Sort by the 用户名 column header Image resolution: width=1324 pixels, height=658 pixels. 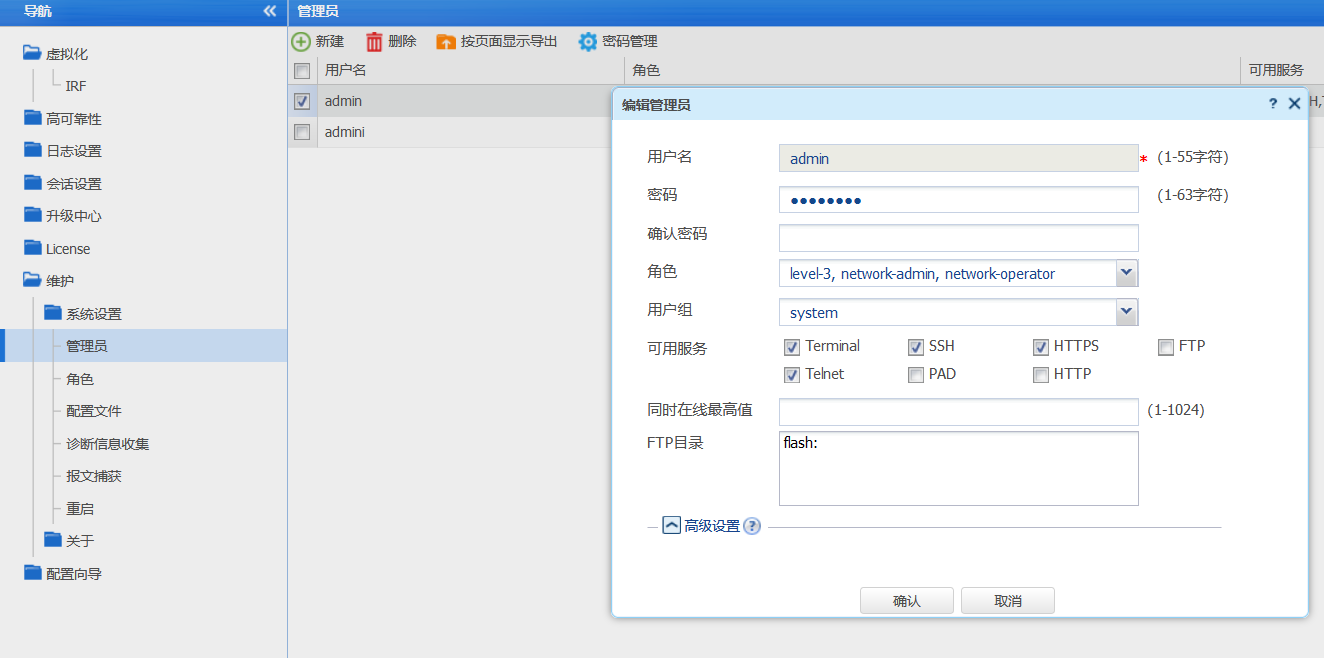(x=471, y=70)
